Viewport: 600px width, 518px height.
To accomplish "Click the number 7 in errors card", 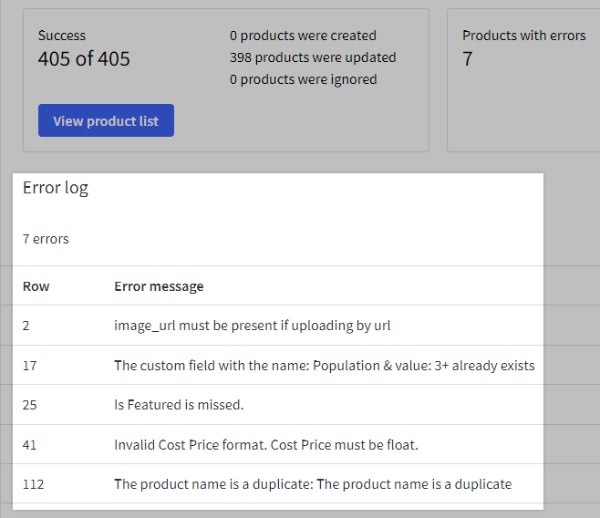I will coord(467,59).
